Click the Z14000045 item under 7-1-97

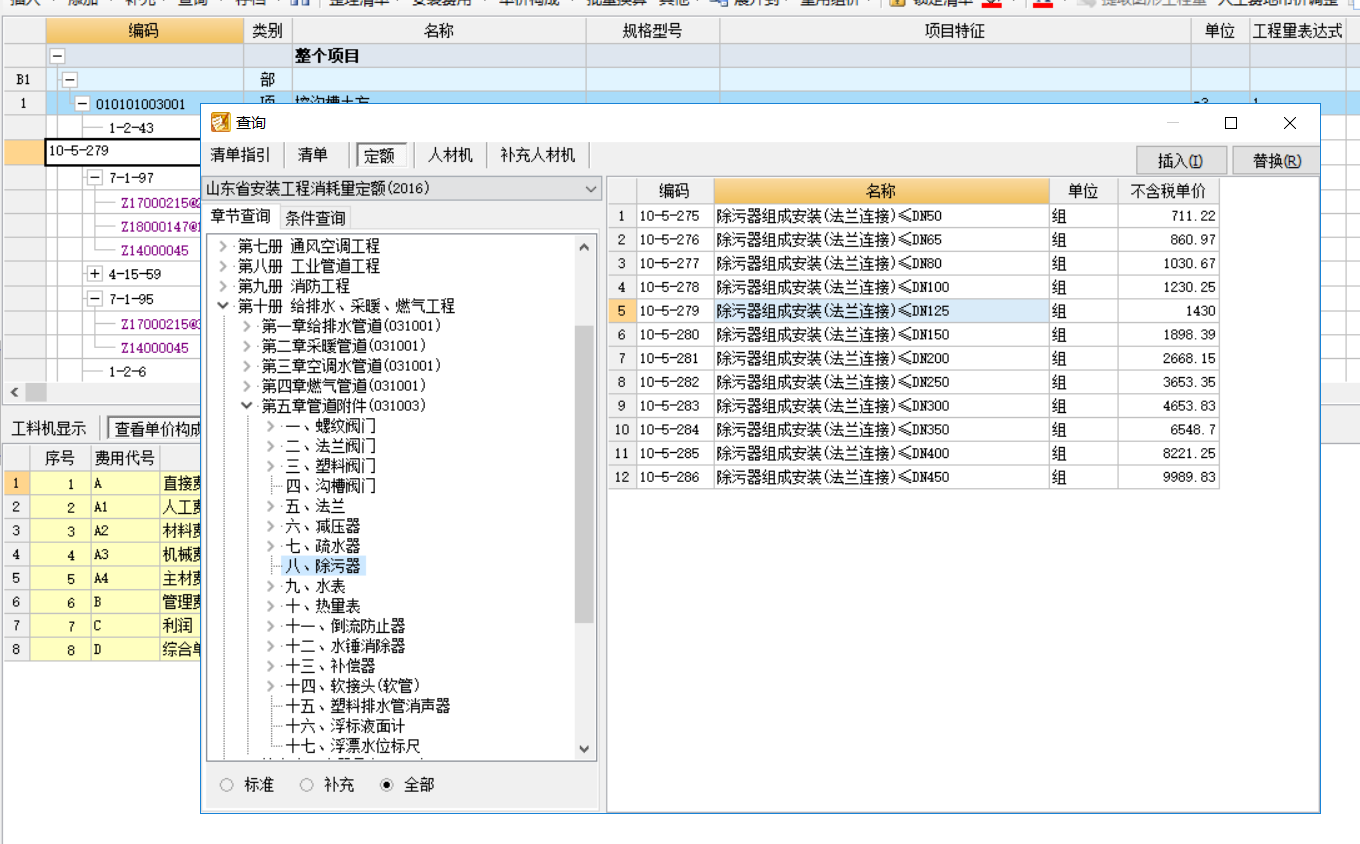point(154,250)
